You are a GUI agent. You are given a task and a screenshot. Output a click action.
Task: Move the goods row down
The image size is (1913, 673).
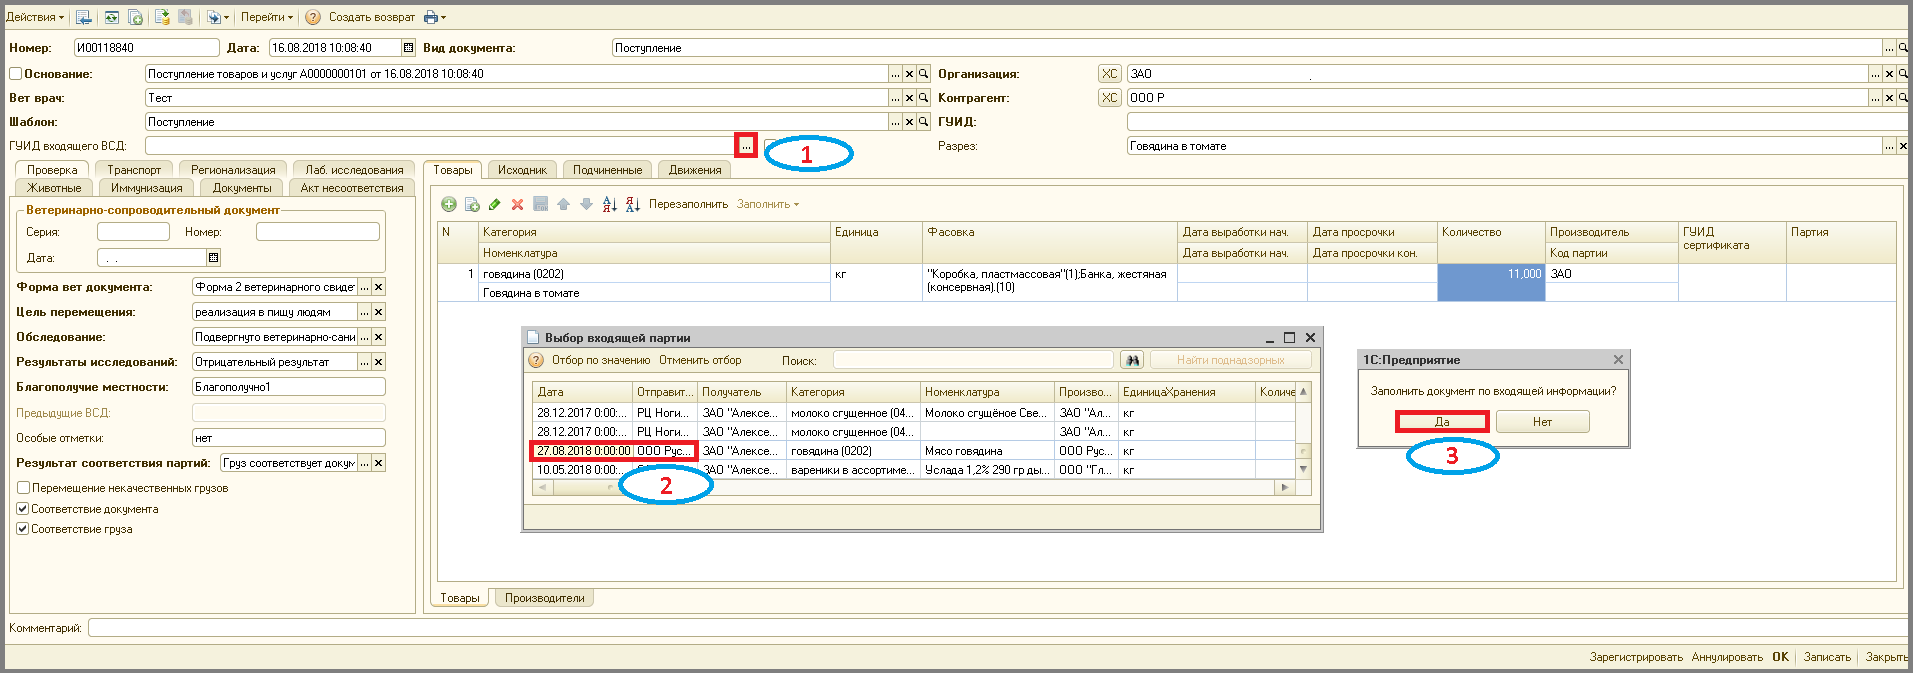(586, 204)
